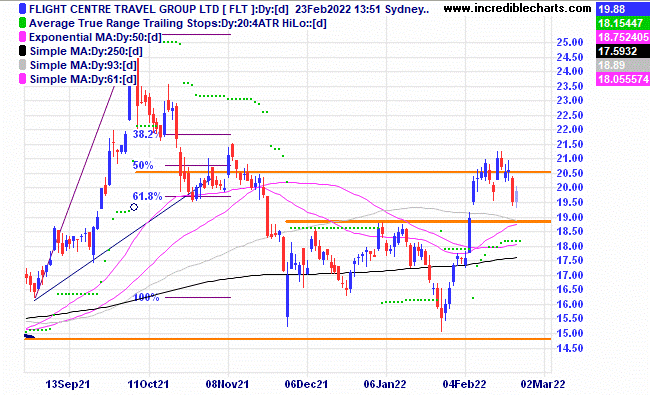
Task: Click the 25.00 price axis label
Action: click(570, 42)
